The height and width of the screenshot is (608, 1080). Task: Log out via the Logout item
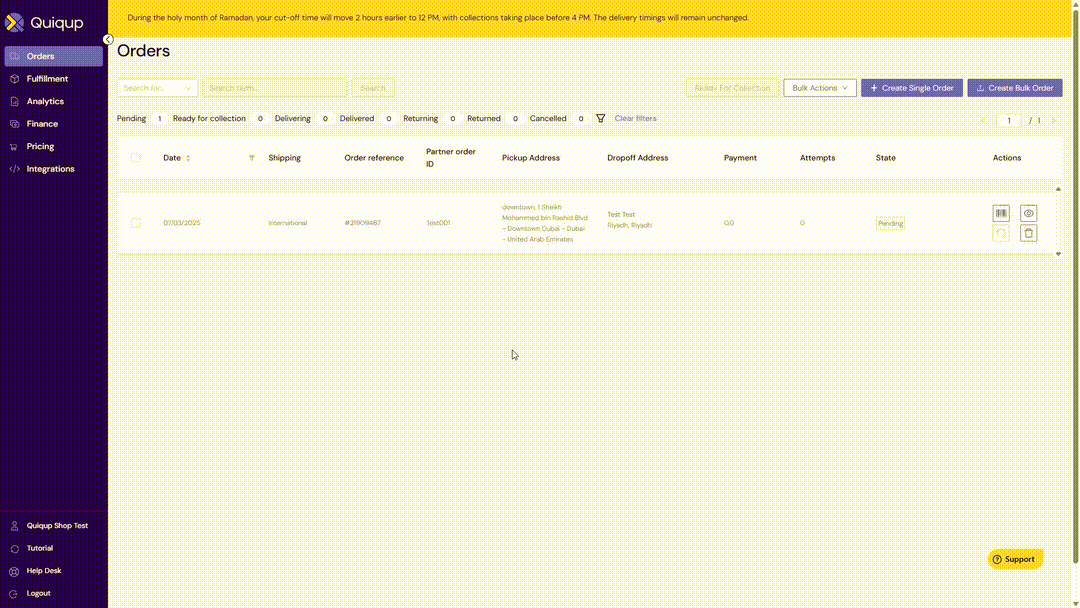[54, 593]
